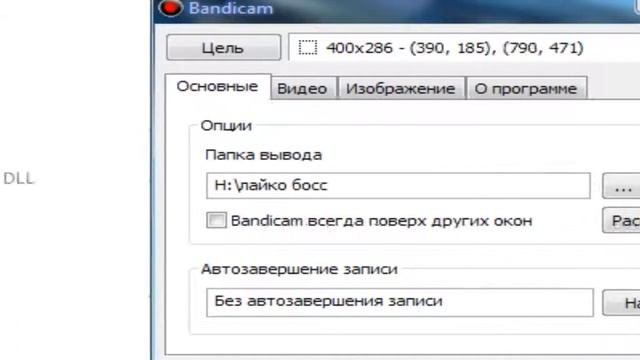Screen dimensions: 640x360
Task: Click the dotted rectangle selection icon
Action: [x=307, y=47]
